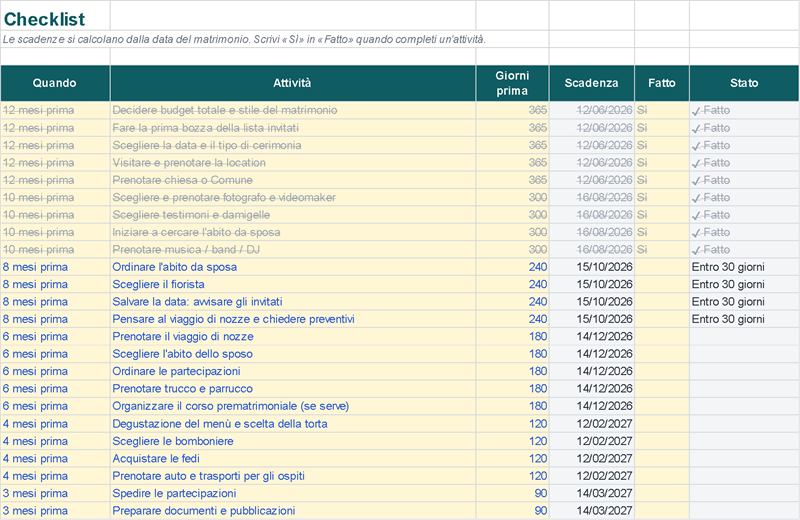
Task: Select 'Scegliere testimoni e damigelle' cell
Action: [293, 214]
